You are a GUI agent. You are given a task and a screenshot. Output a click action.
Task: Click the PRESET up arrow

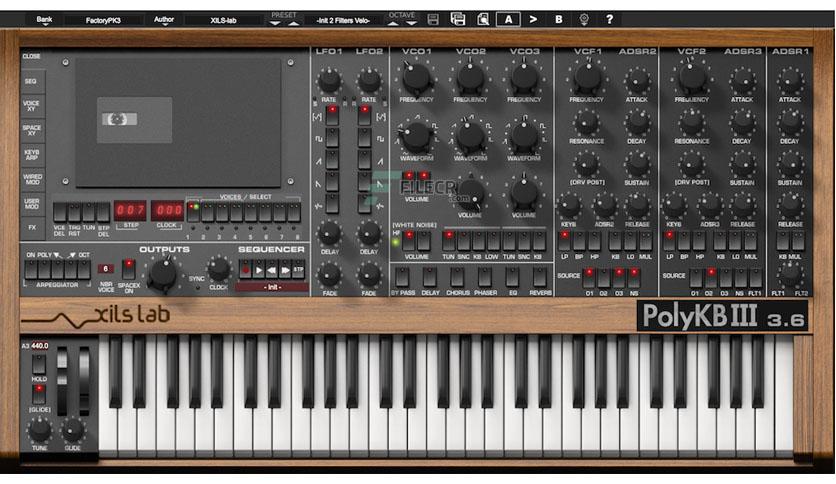click(x=294, y=23)
